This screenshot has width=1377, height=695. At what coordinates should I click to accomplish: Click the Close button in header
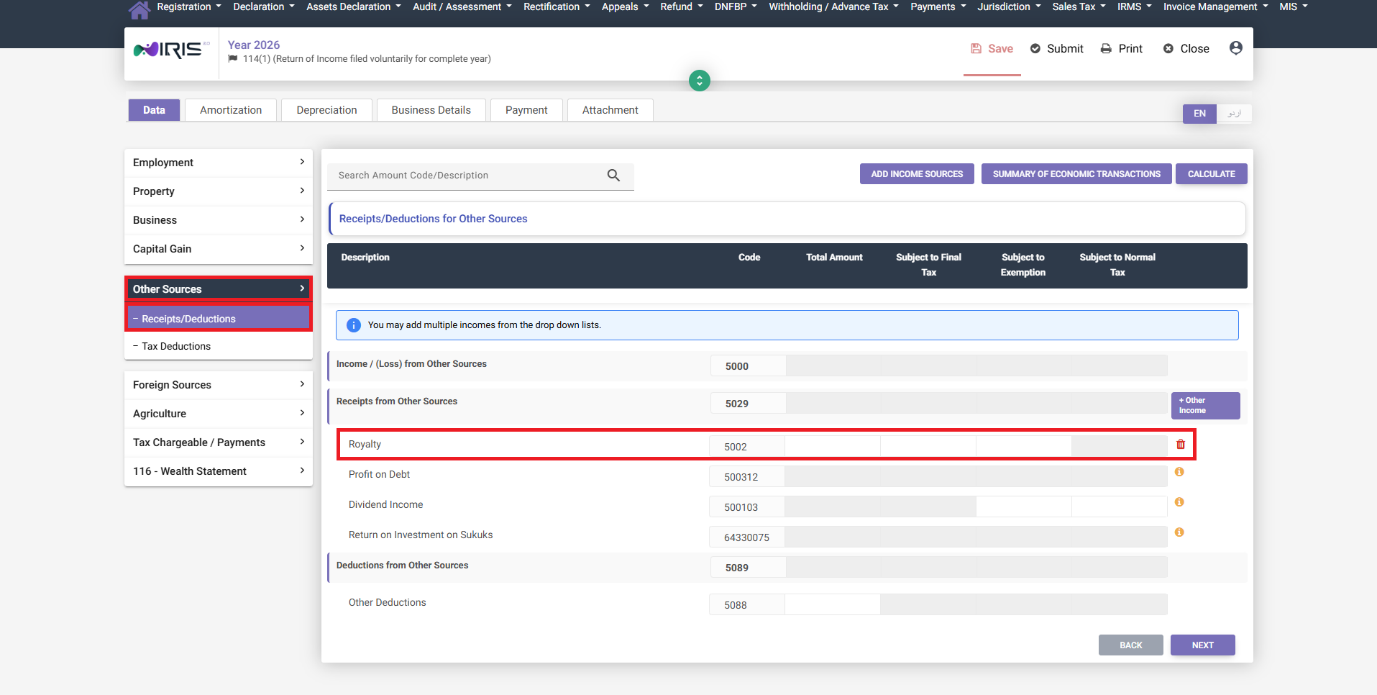click(x=1186, y=48)
